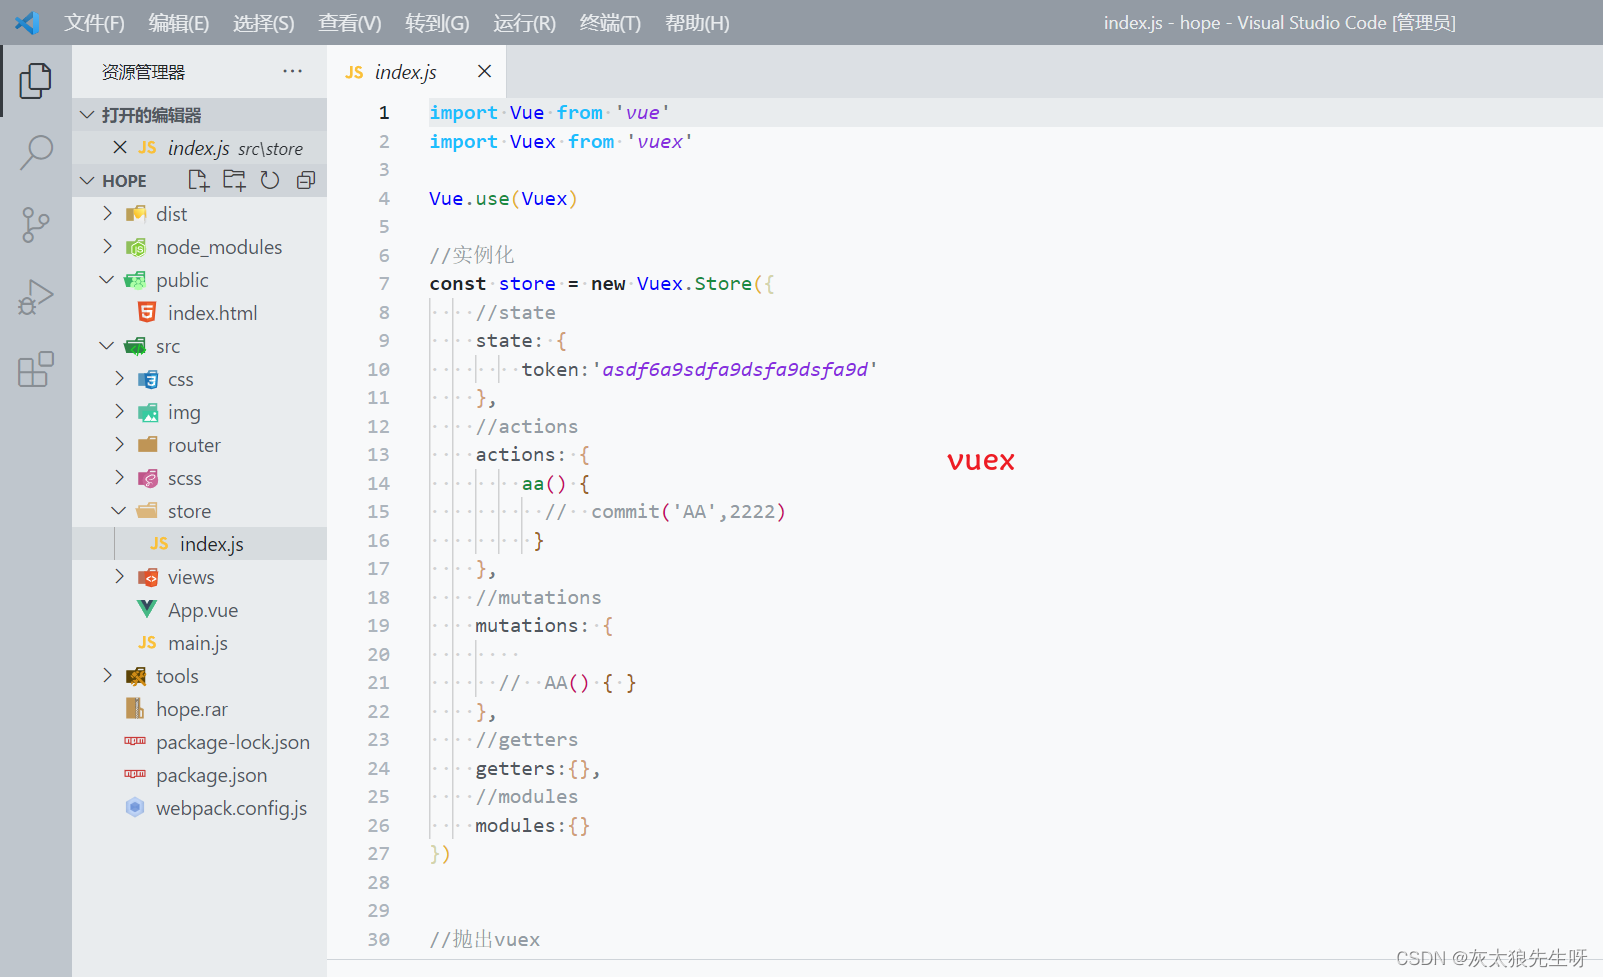Open the 文件(F) menu
The width and height of the screenshot is (1603, 977).
(94, 23)
